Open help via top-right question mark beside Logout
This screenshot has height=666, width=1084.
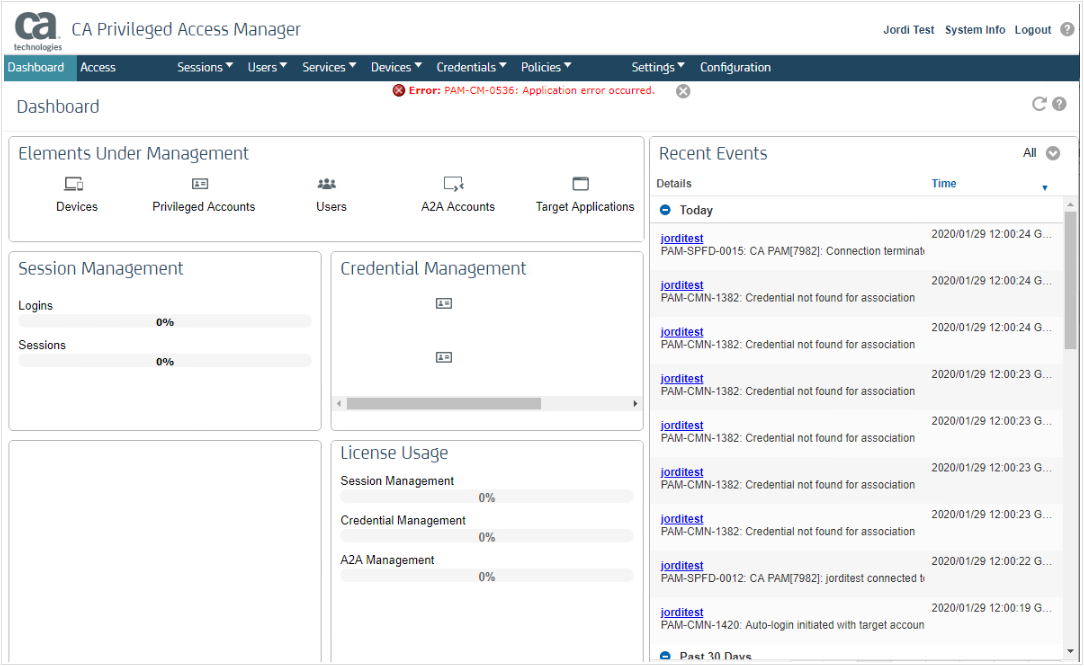coord(1067,29)
